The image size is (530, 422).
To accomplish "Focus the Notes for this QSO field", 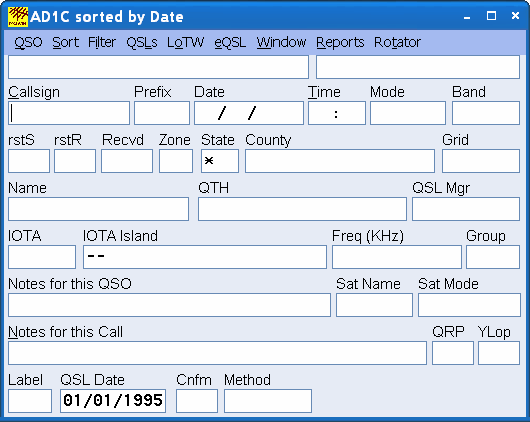I will point(169,305).
